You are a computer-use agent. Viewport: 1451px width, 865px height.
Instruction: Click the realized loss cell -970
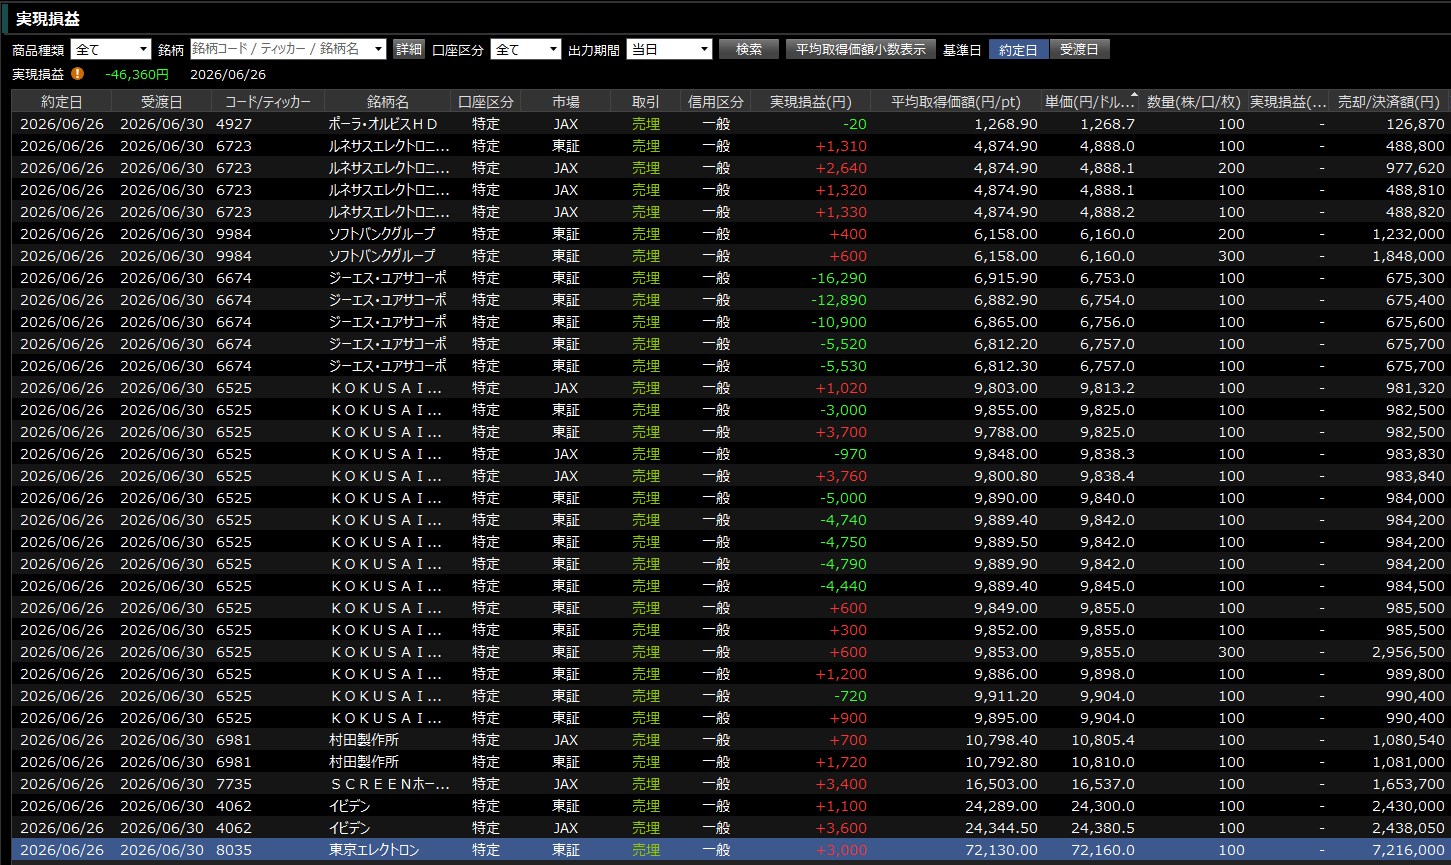pos(850,454)
